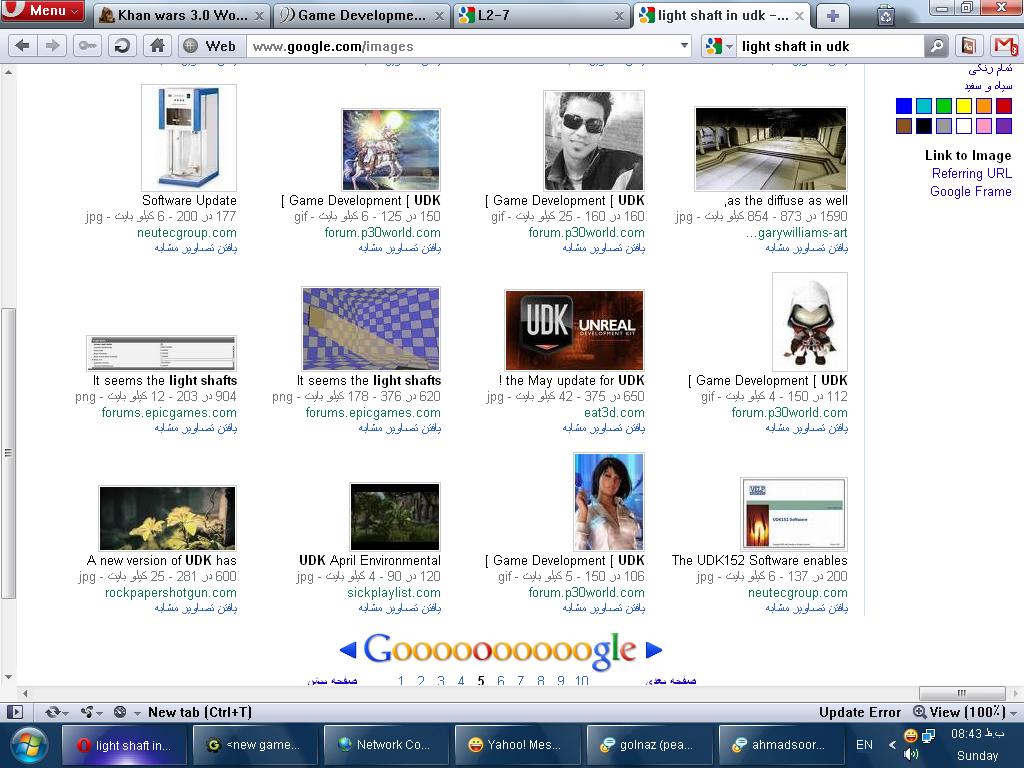Click the Web site badge in address bar
Screen dimensions: 1024x768
click(210, 46)
